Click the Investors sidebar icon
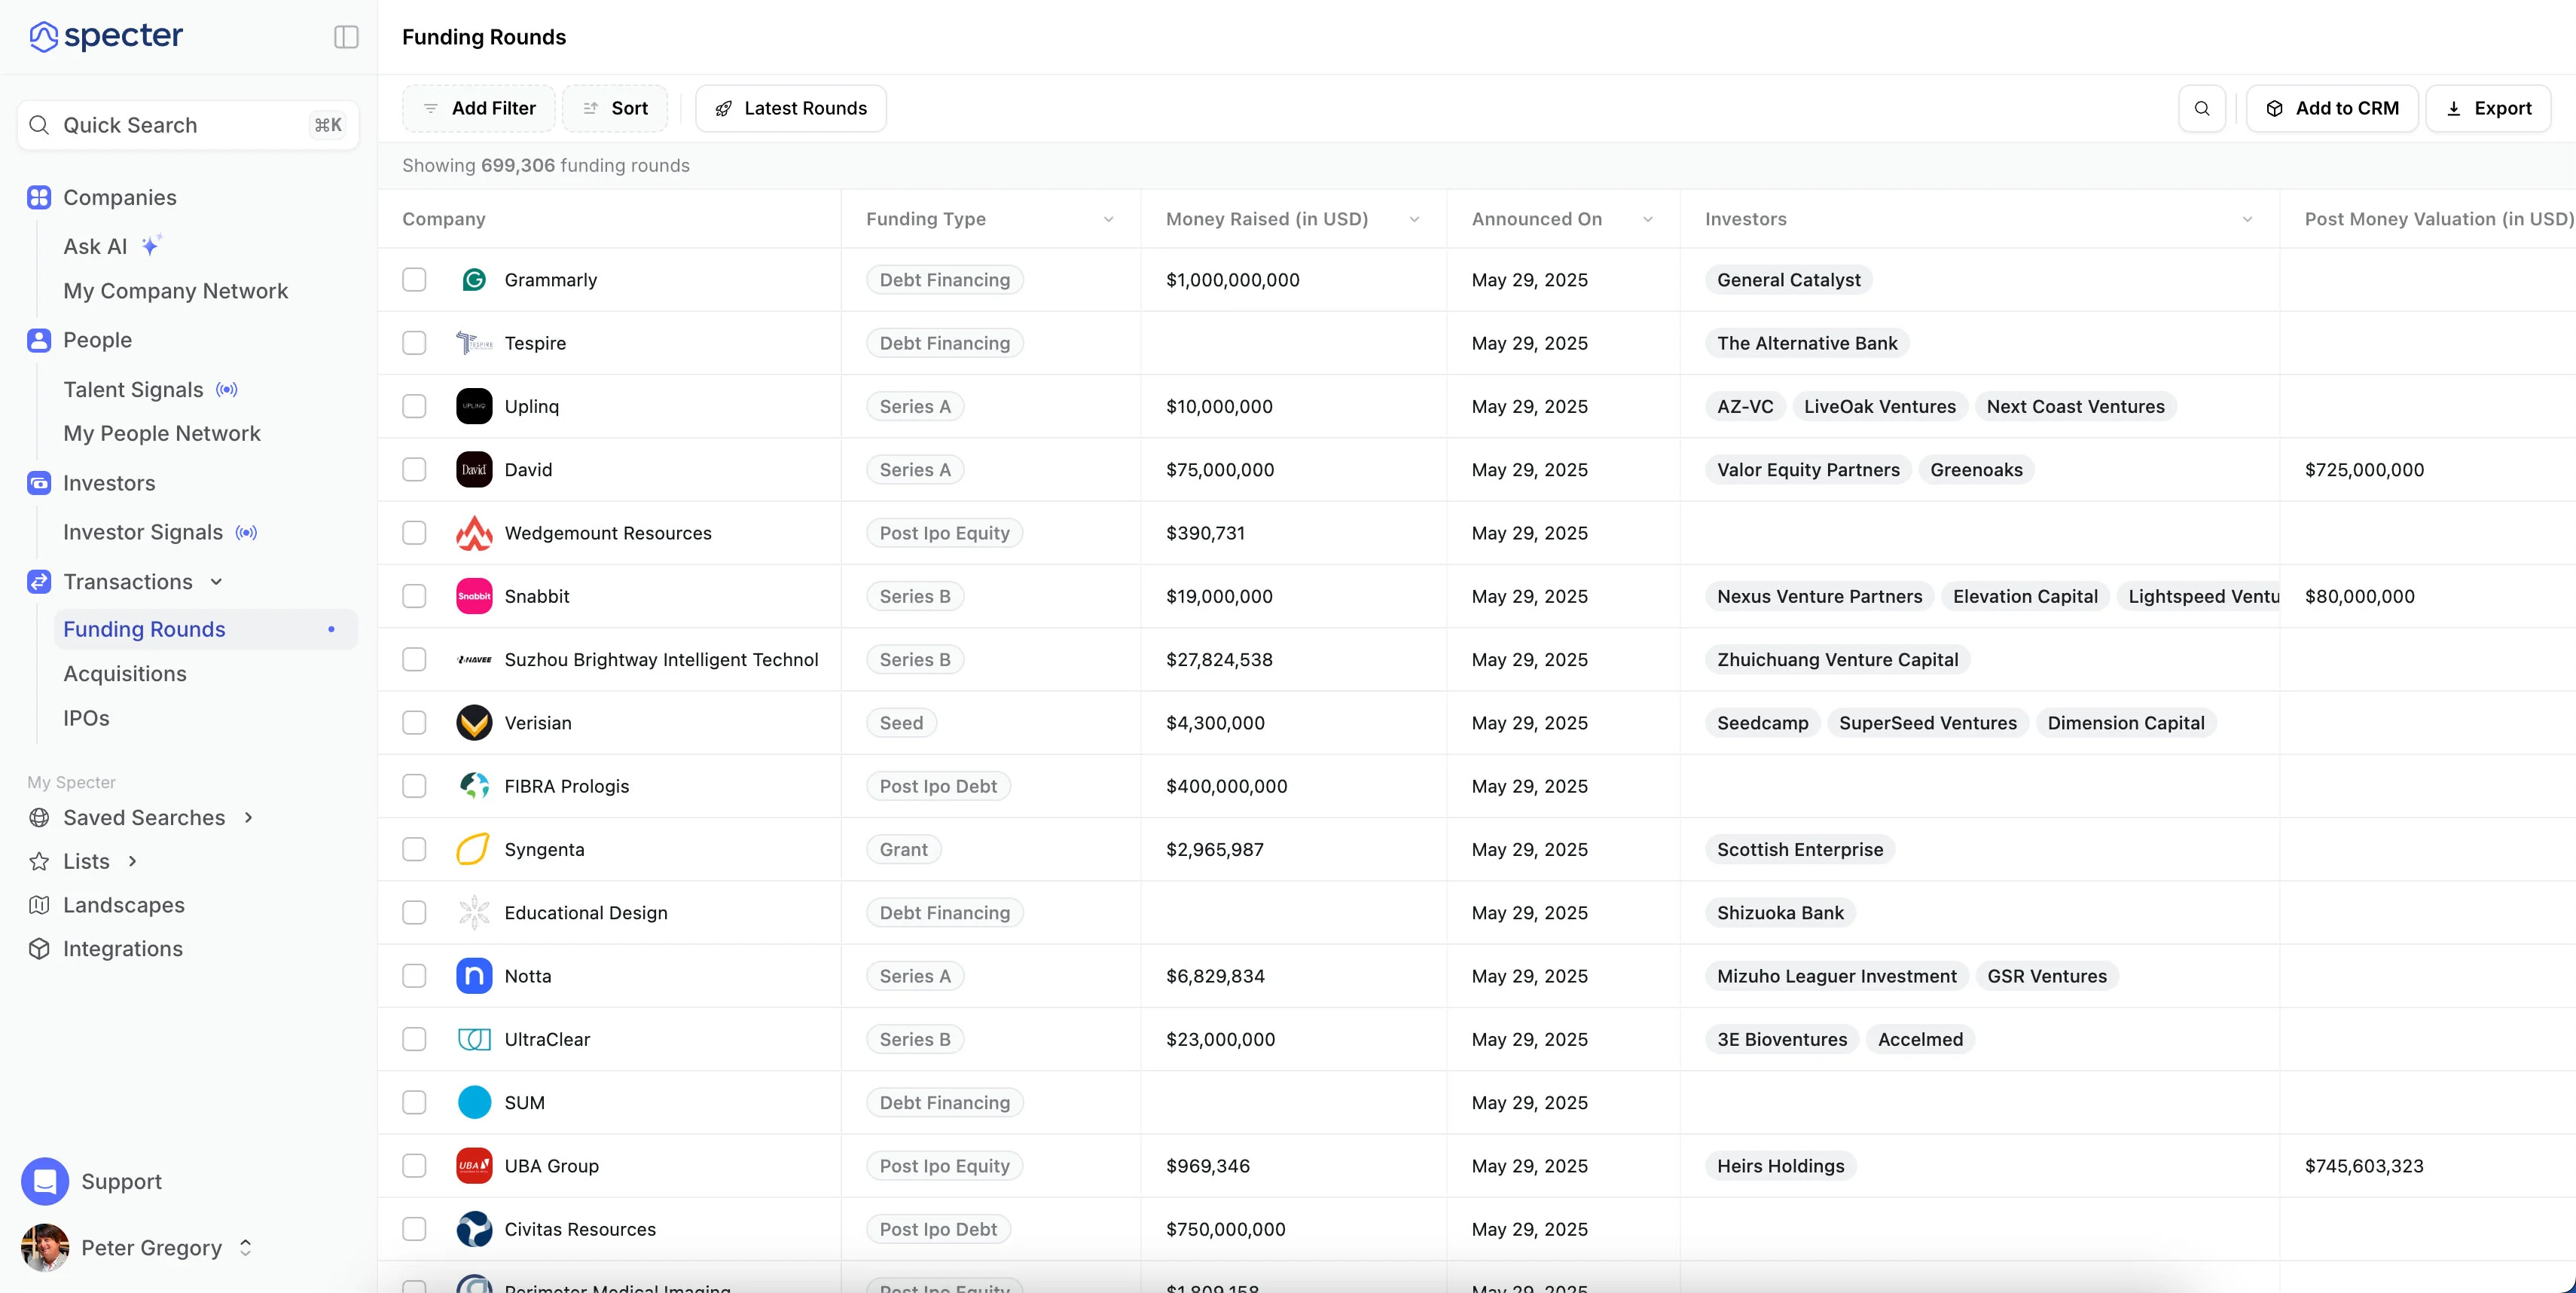Screen dimensions: 2576x1293 (39, 483)
